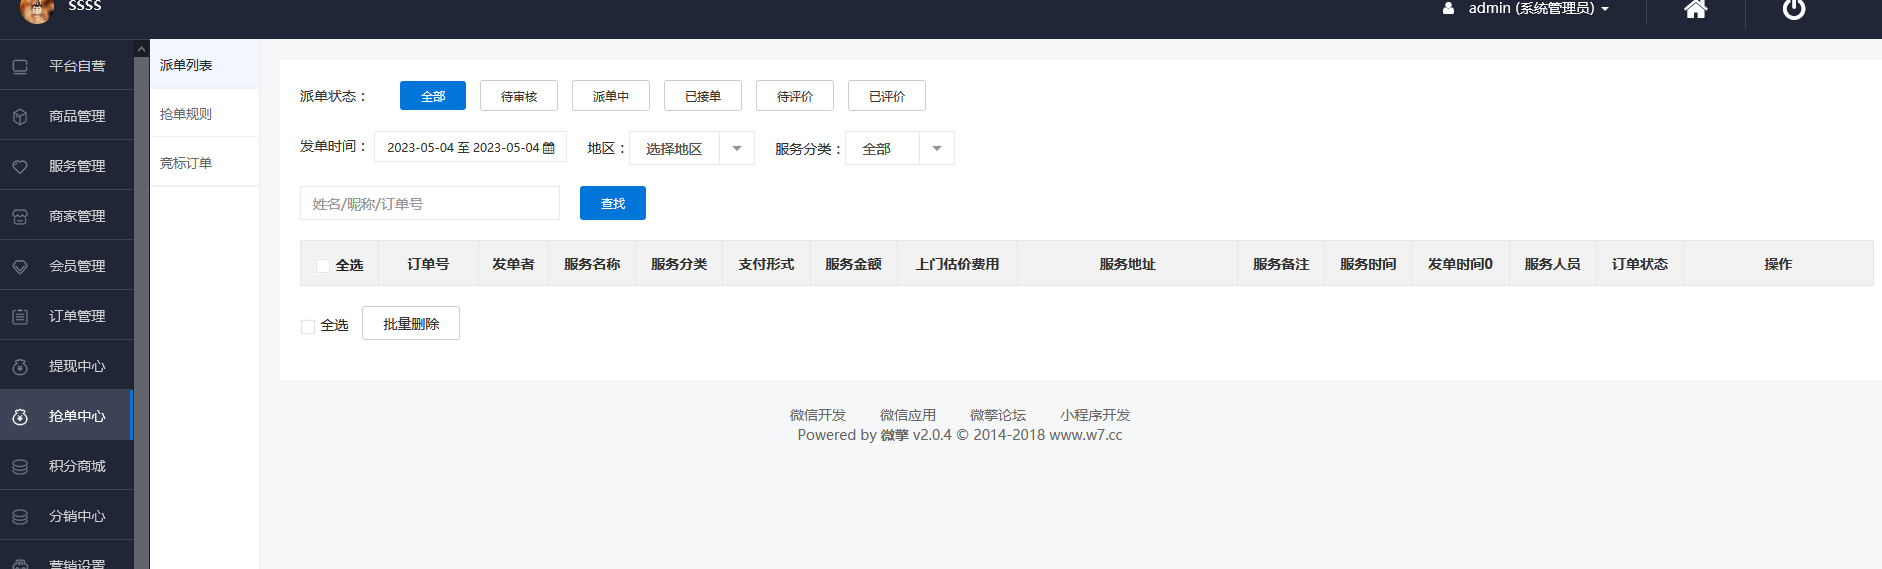
Task: Filter by 待评价 status
Action: coord(795,96)
